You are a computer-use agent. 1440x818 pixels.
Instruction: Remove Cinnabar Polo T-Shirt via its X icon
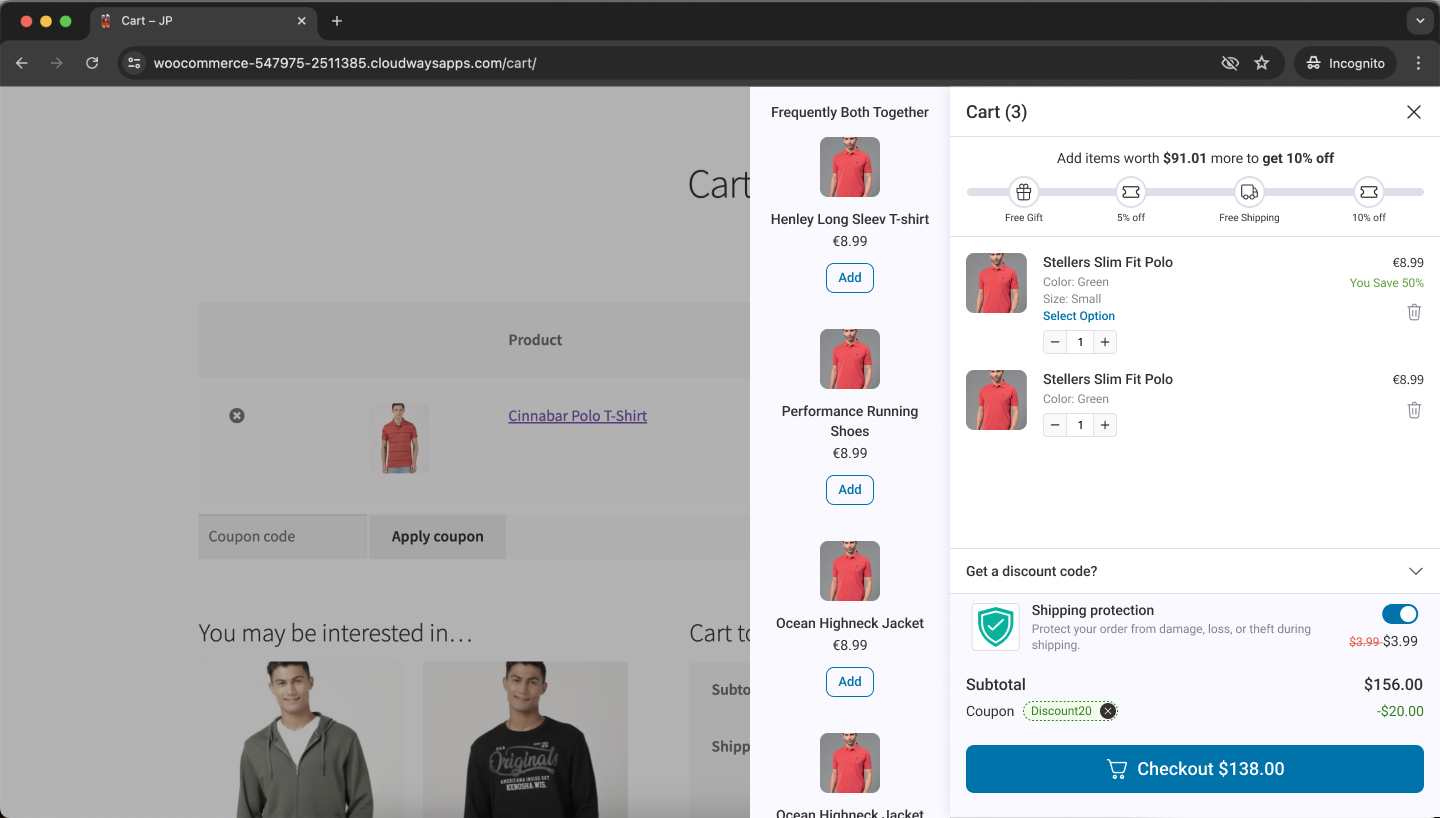(x=237, y=415)
